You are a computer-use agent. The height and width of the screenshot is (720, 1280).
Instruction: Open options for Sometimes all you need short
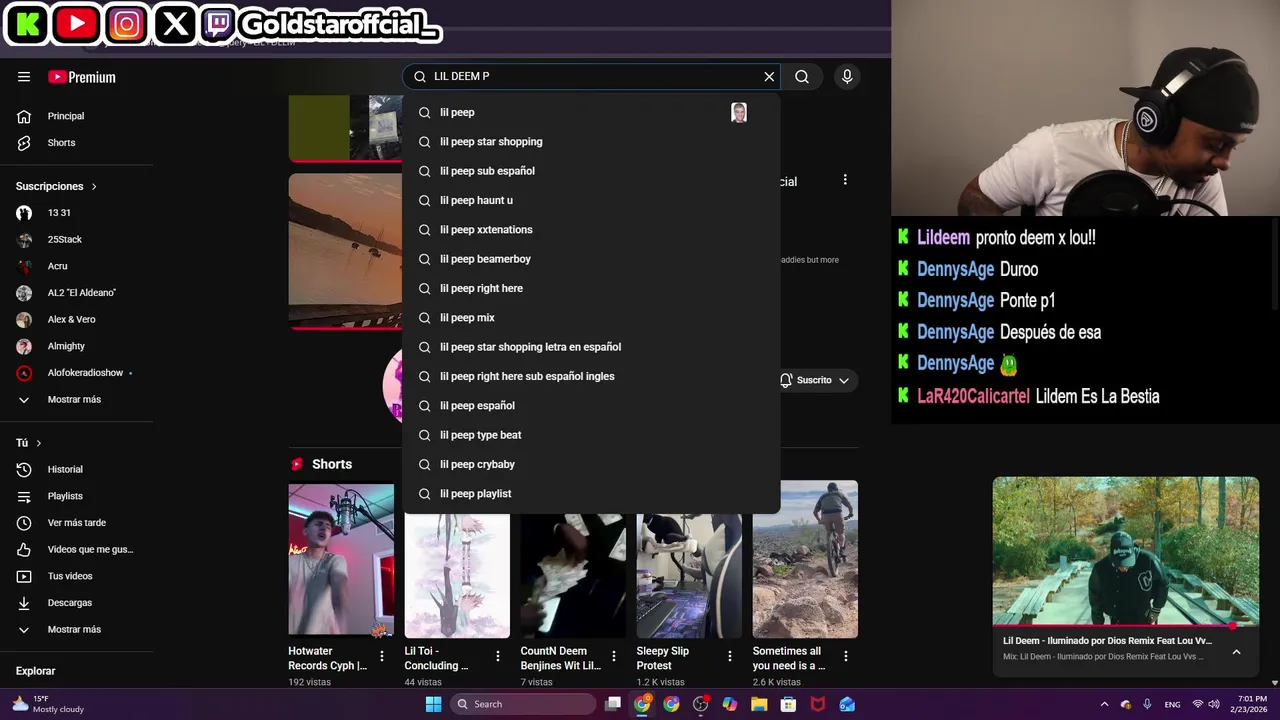845,656
